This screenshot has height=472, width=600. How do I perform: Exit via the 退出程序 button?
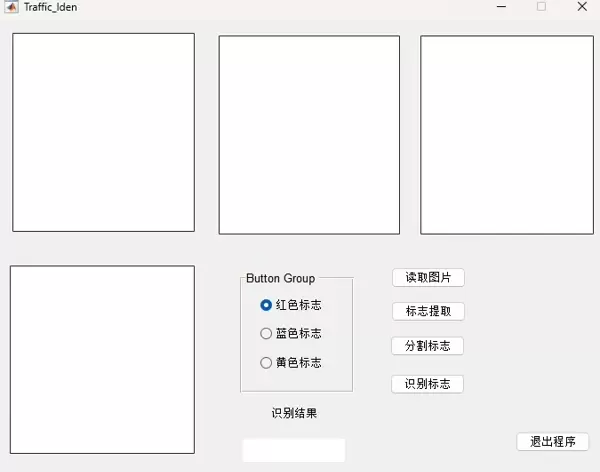[x=552, y=441]
